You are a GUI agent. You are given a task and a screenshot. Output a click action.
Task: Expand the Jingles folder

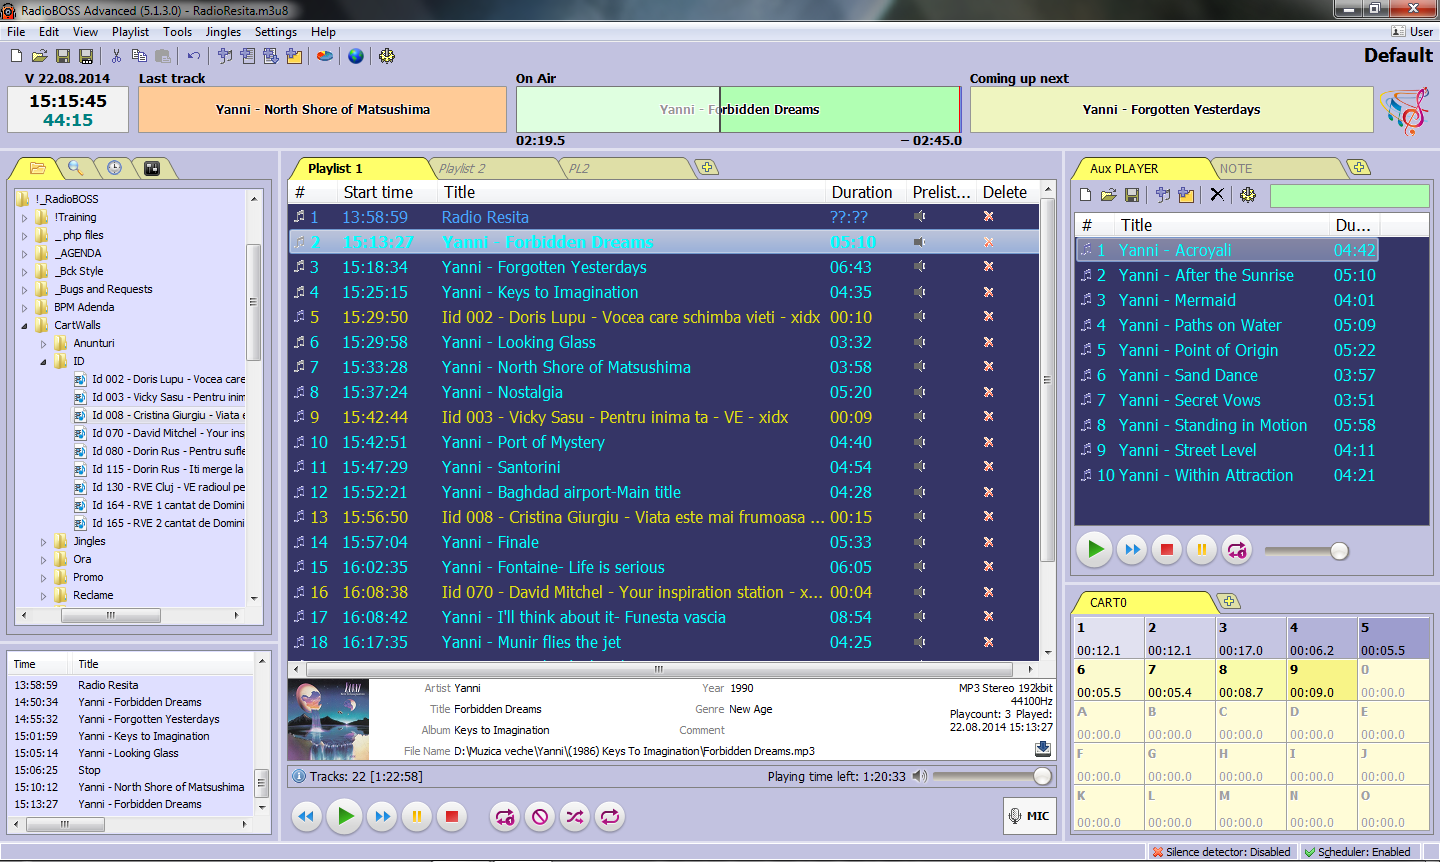(44, 541)
